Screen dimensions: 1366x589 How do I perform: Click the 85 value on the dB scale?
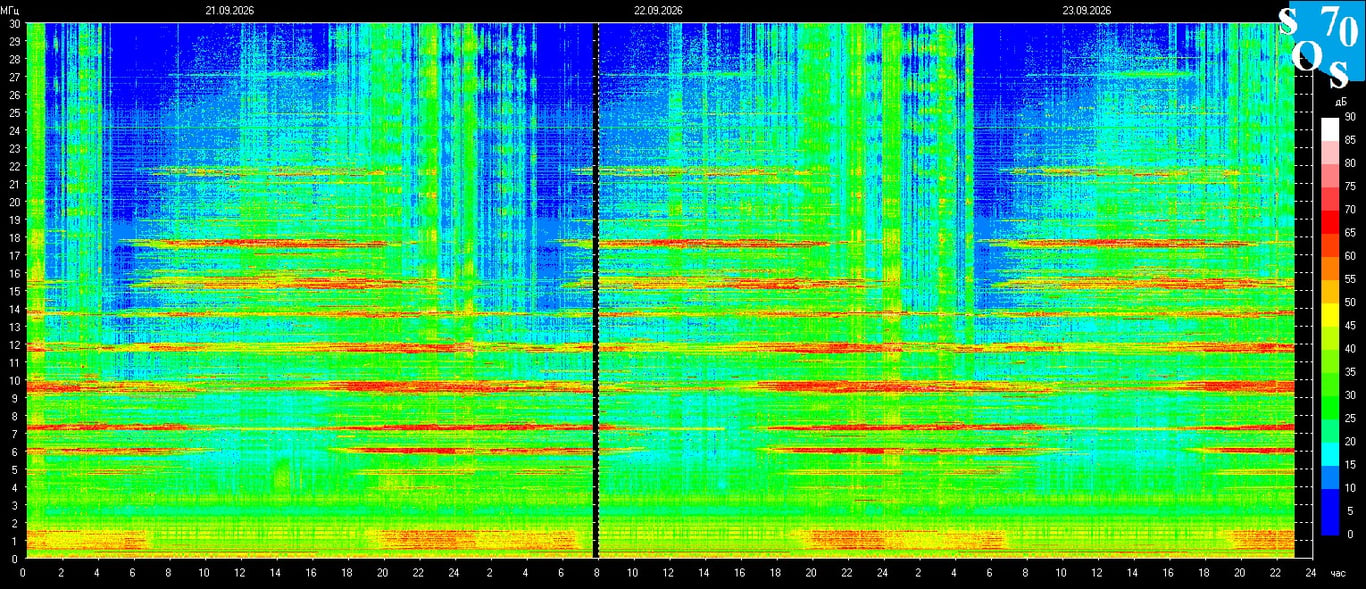tap(1349, 140)
